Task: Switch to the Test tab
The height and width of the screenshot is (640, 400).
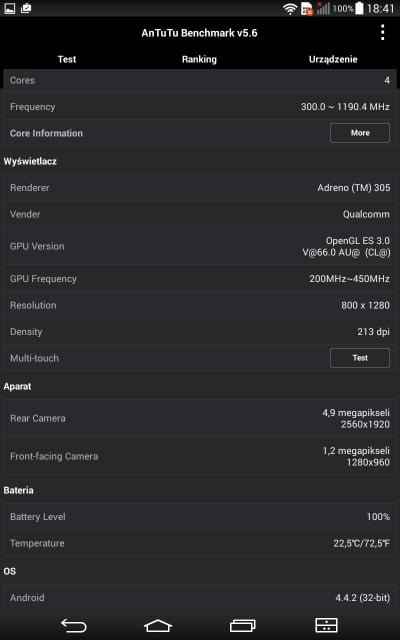Action: point(67,59)
